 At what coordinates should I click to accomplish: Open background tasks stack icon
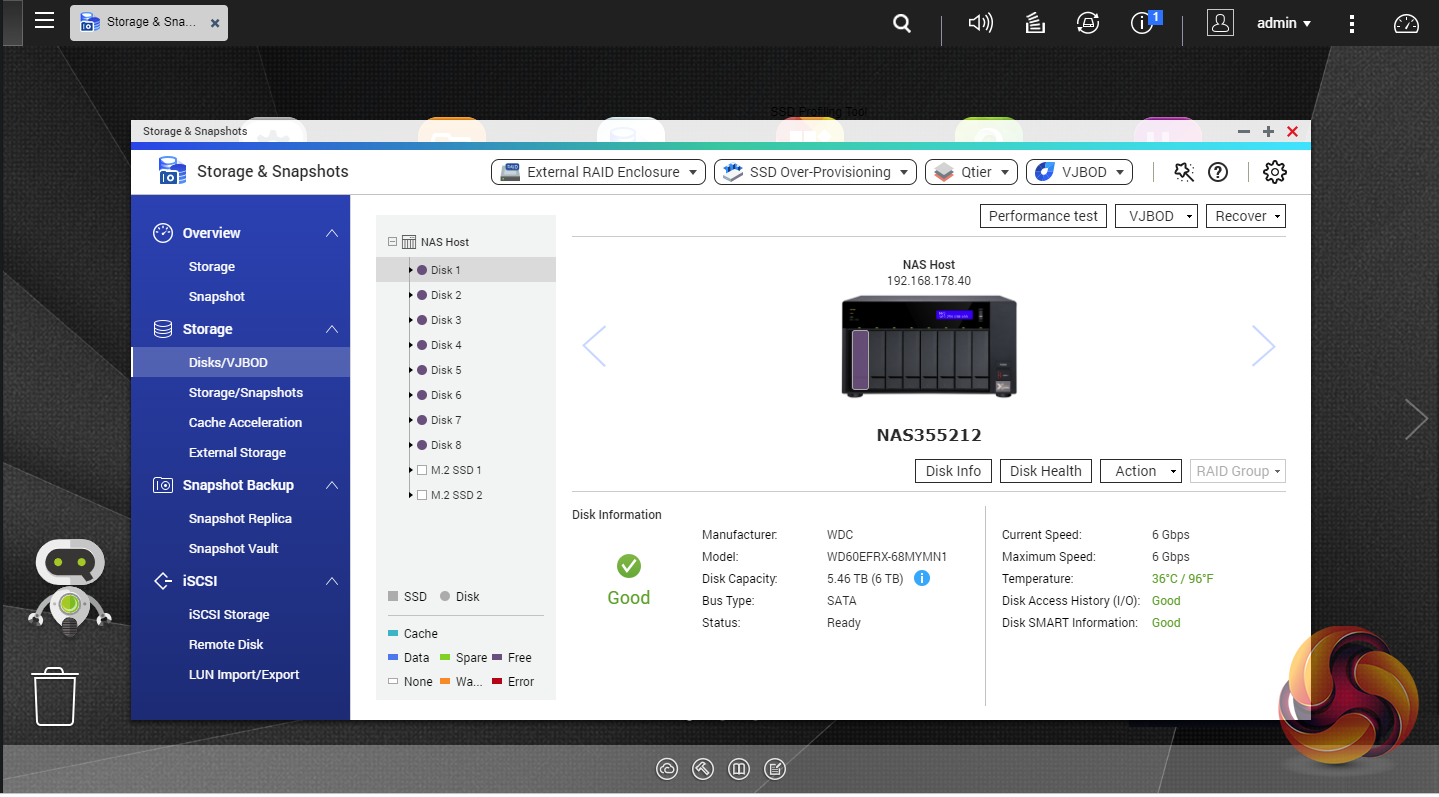coord(1035,23)
